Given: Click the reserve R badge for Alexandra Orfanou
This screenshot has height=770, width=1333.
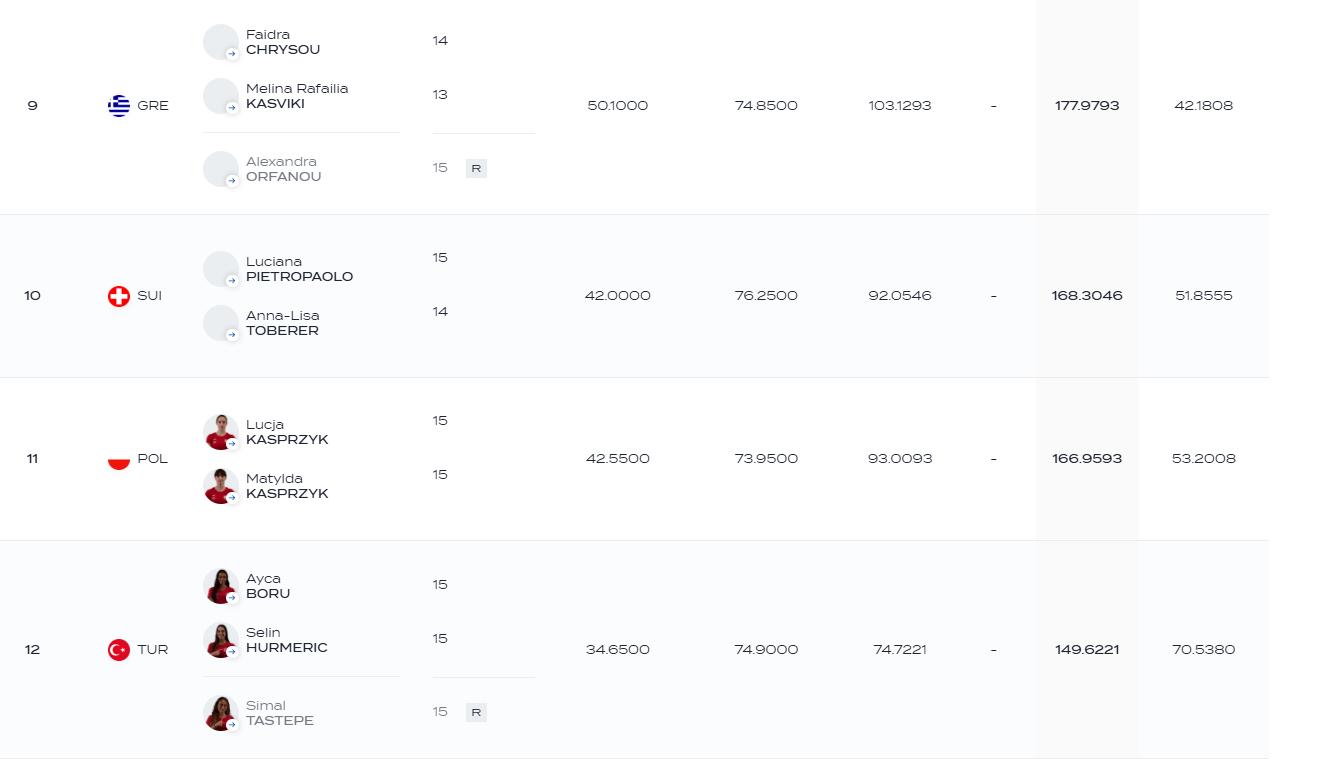Looking at the screenshot, I should point(476,169).
